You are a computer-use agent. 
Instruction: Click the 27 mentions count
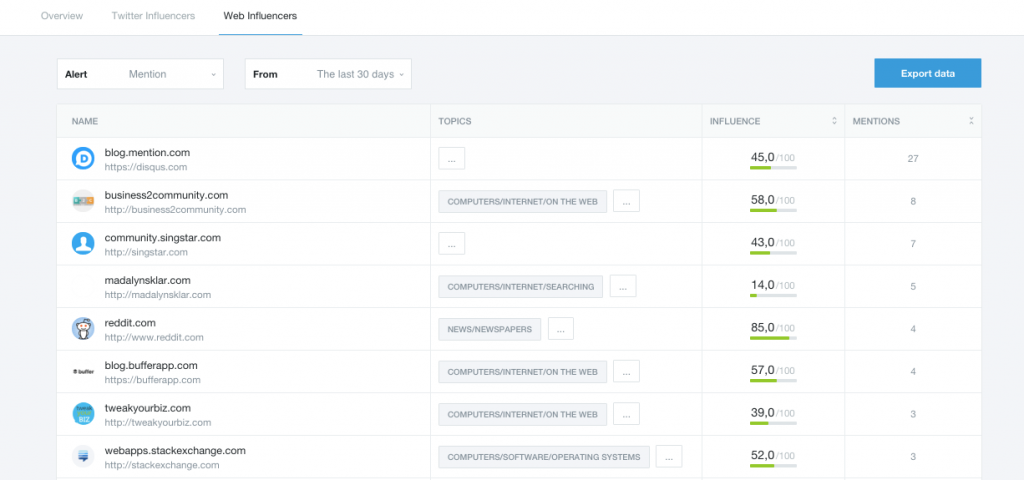(913, 159)
